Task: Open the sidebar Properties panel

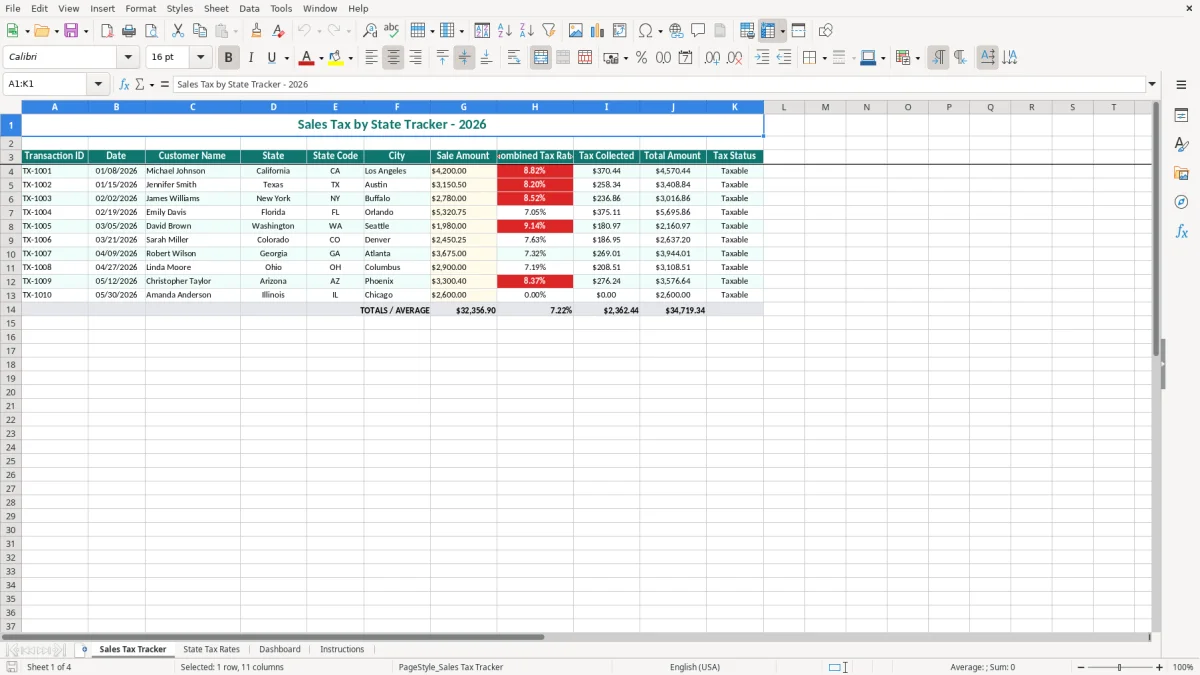Action: [1181, 116]
